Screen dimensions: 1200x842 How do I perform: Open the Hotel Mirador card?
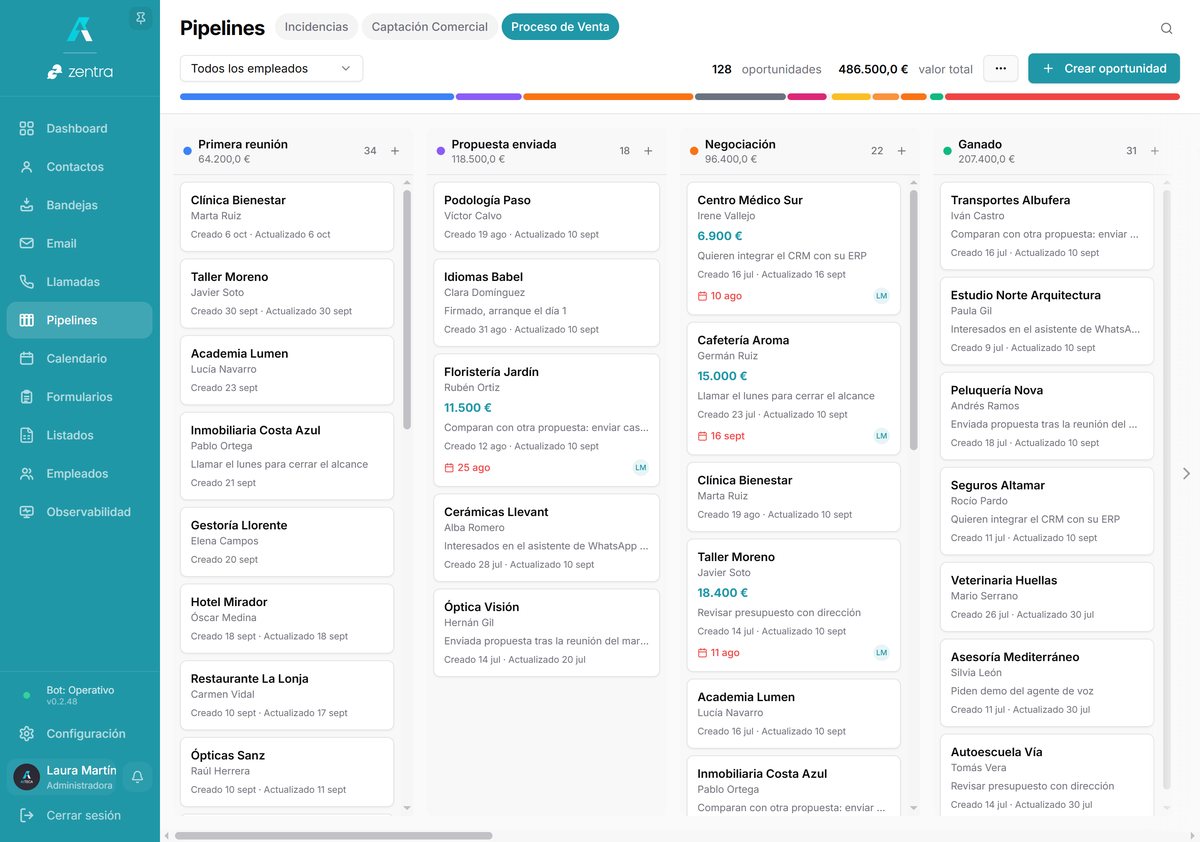[287, 618]
